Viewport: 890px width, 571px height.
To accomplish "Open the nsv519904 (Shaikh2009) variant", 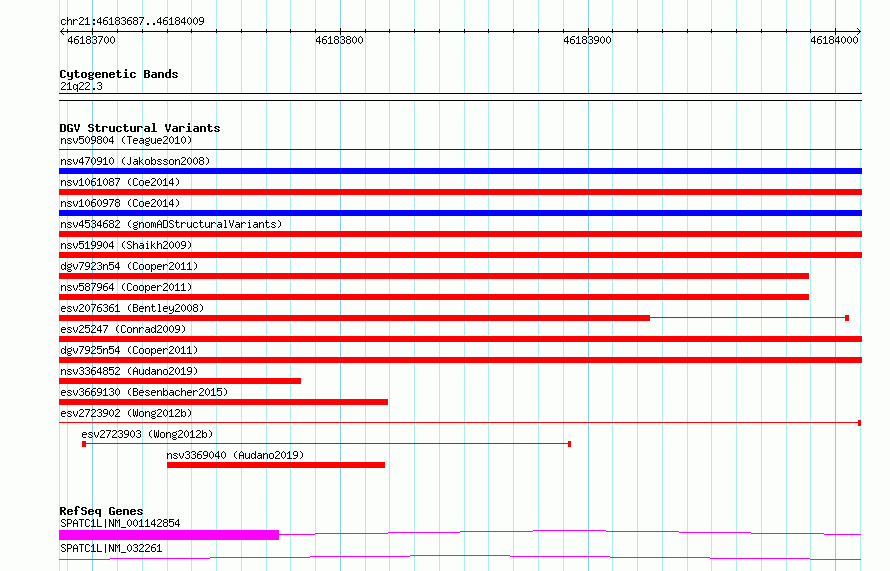I will 126,245.
